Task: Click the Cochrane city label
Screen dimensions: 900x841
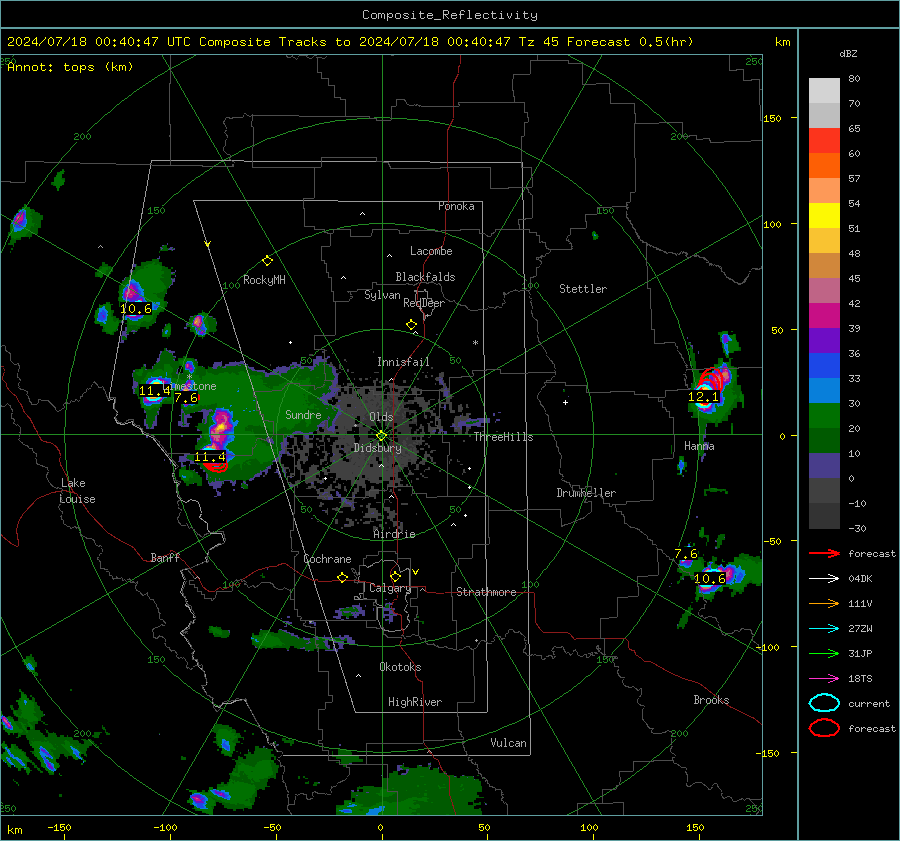Action: click(x=327, y=559)
